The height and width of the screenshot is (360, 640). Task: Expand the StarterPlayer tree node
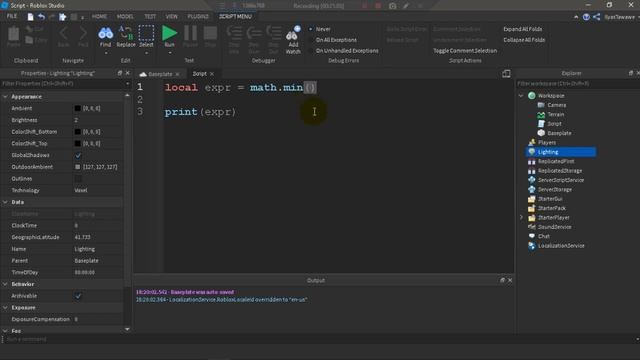pos(521,218)
